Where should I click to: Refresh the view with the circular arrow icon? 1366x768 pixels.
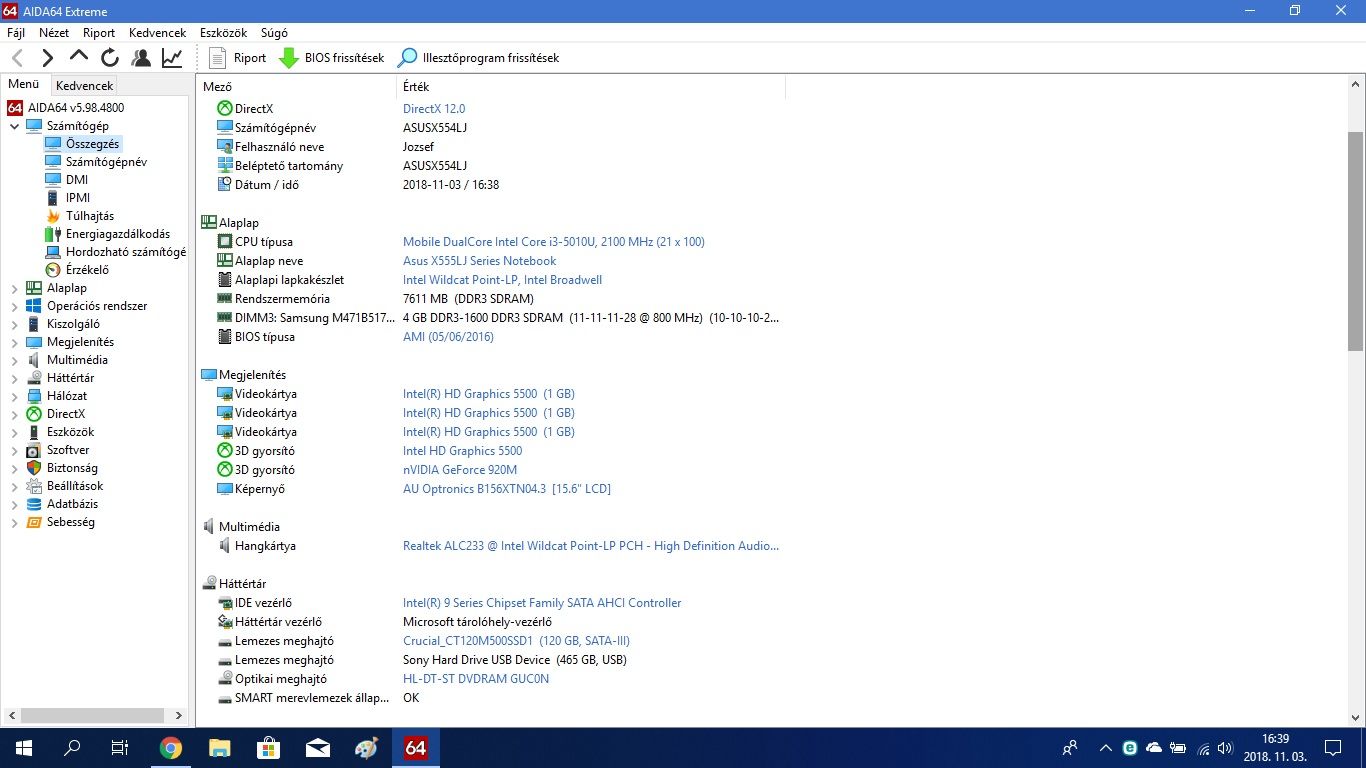[110, 58]
